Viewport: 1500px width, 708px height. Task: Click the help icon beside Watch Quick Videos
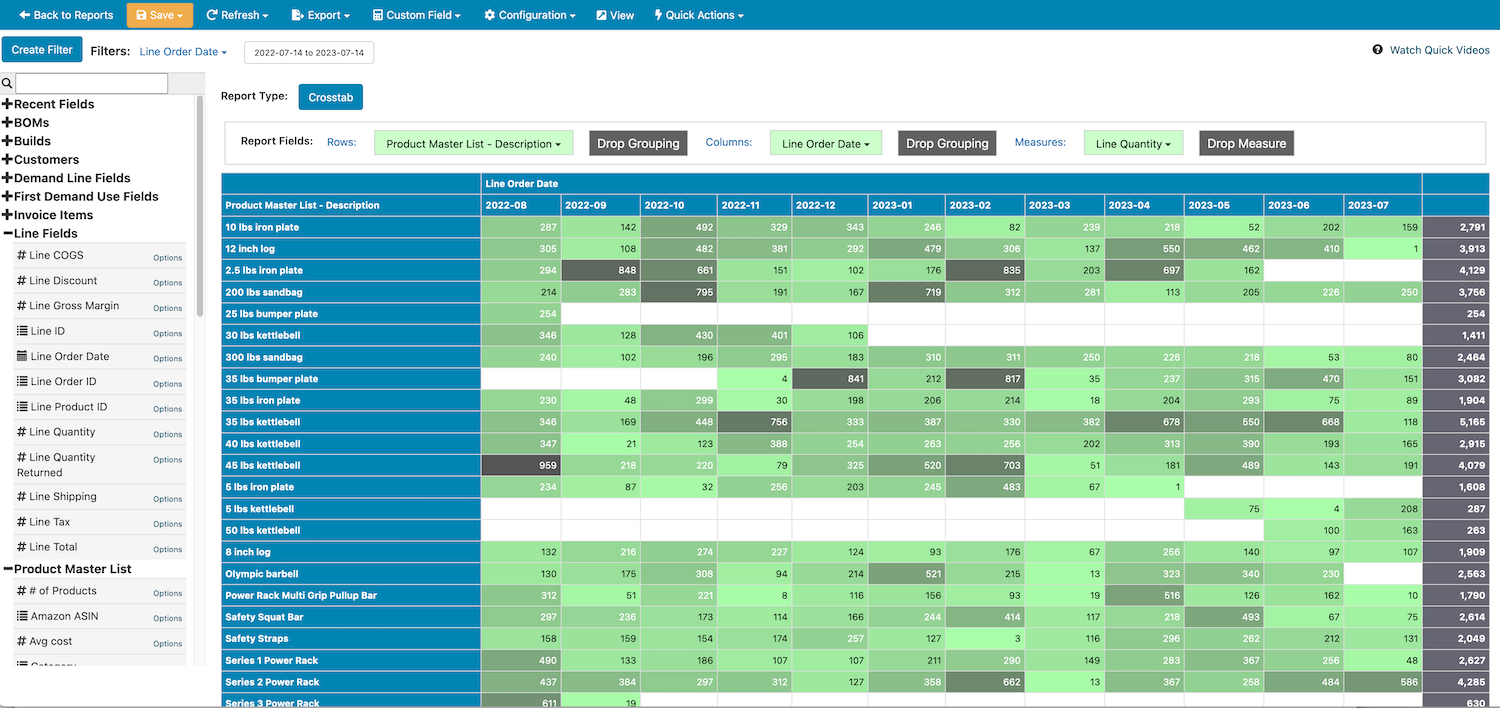1377,50
